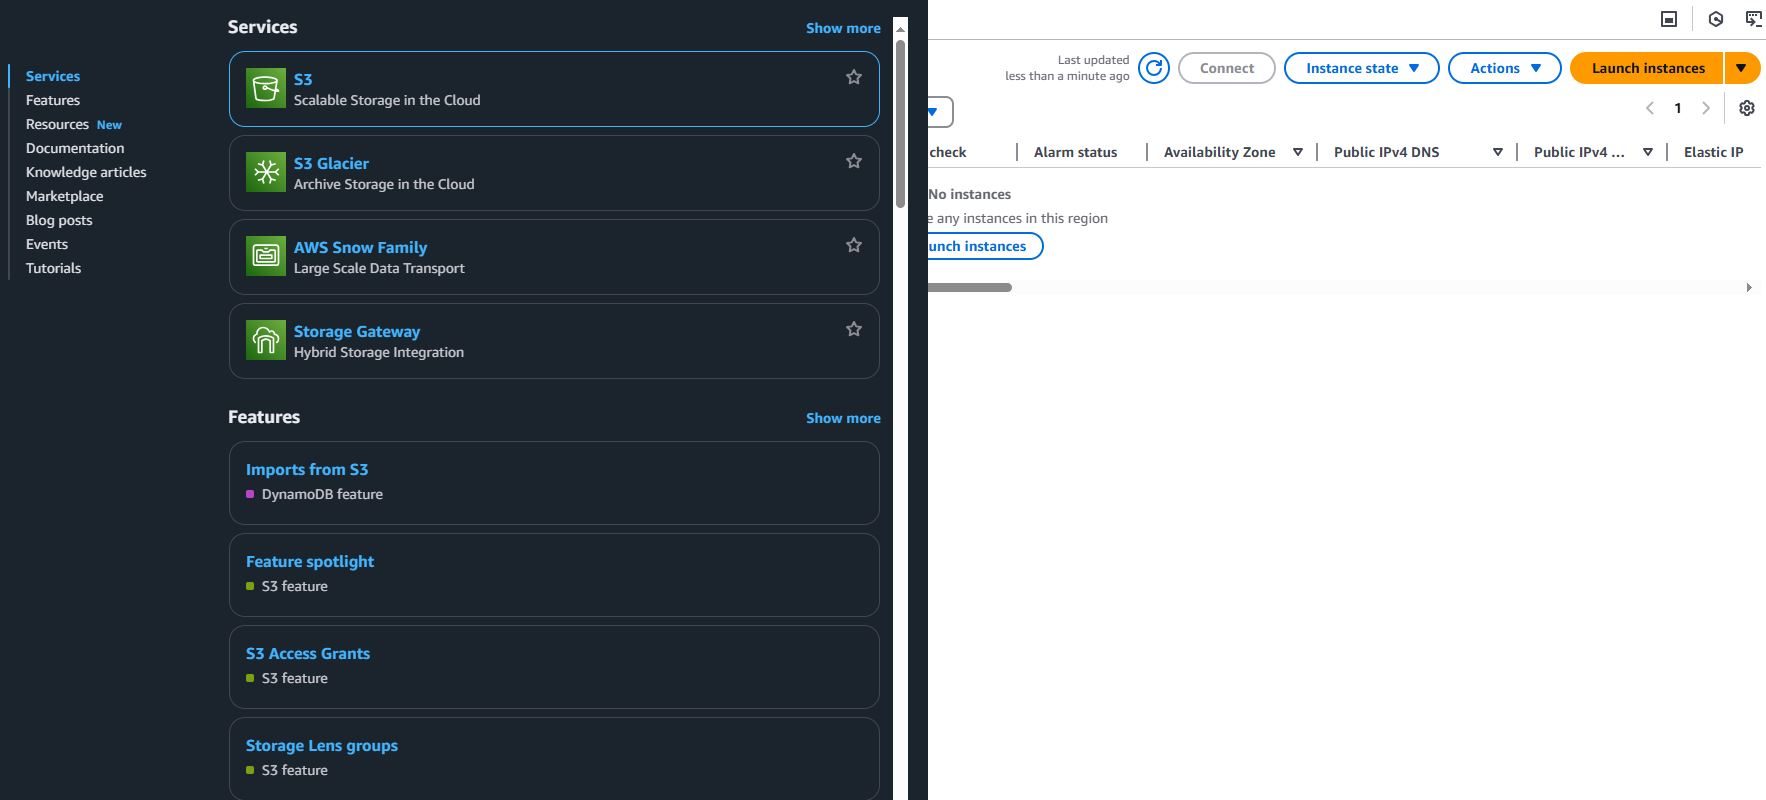This screenshot has height=800, width=1766.
Task: Click the orange Launch instances button
Action: click(1647, 68)
